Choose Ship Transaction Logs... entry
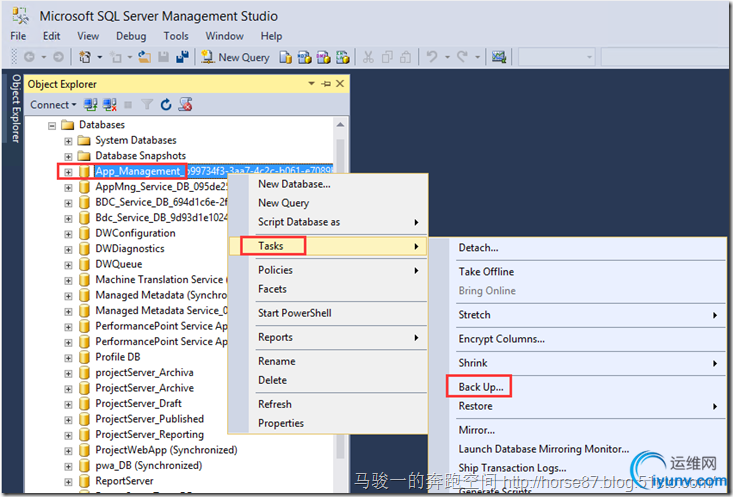733x497 pixels. 577,468
